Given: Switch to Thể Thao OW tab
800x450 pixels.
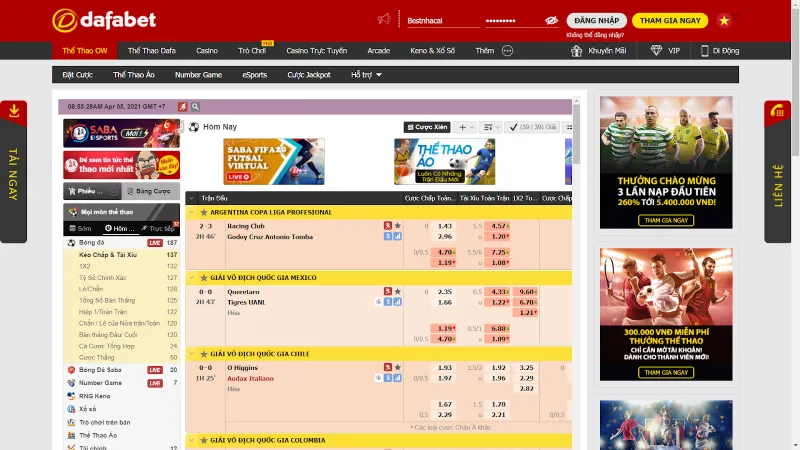Looking at the screenshot, I should (x=85, y=51).
